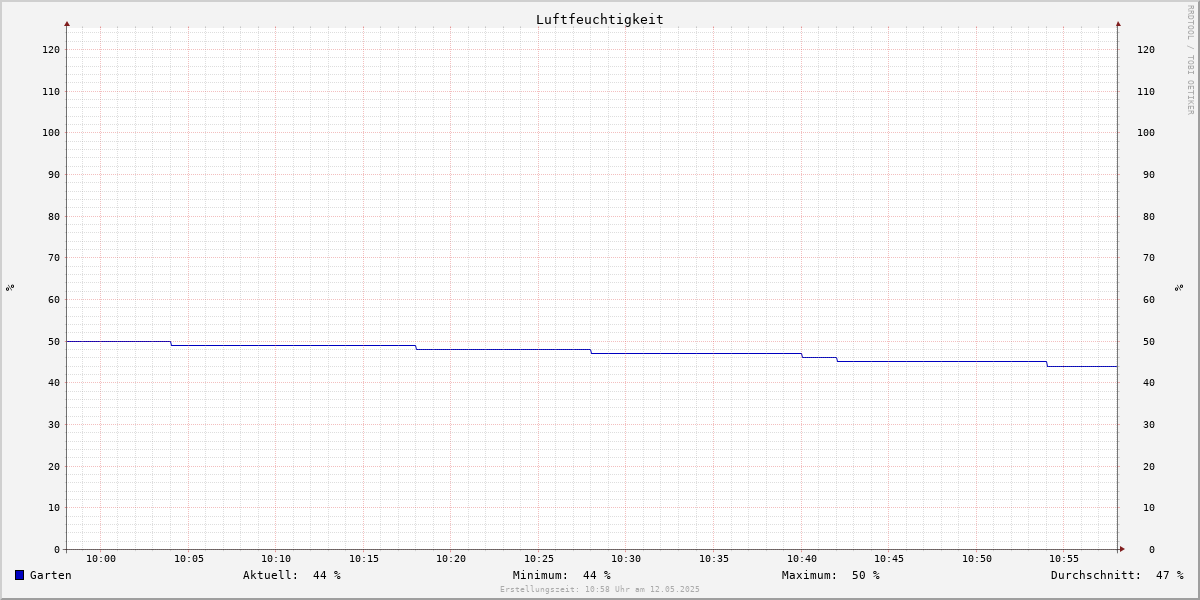Viewport: 1200px width, 600px height.
Task: Click the Erstellungszeit timestamp footer text
Action: pyautogui.click(x=600, y=590)
